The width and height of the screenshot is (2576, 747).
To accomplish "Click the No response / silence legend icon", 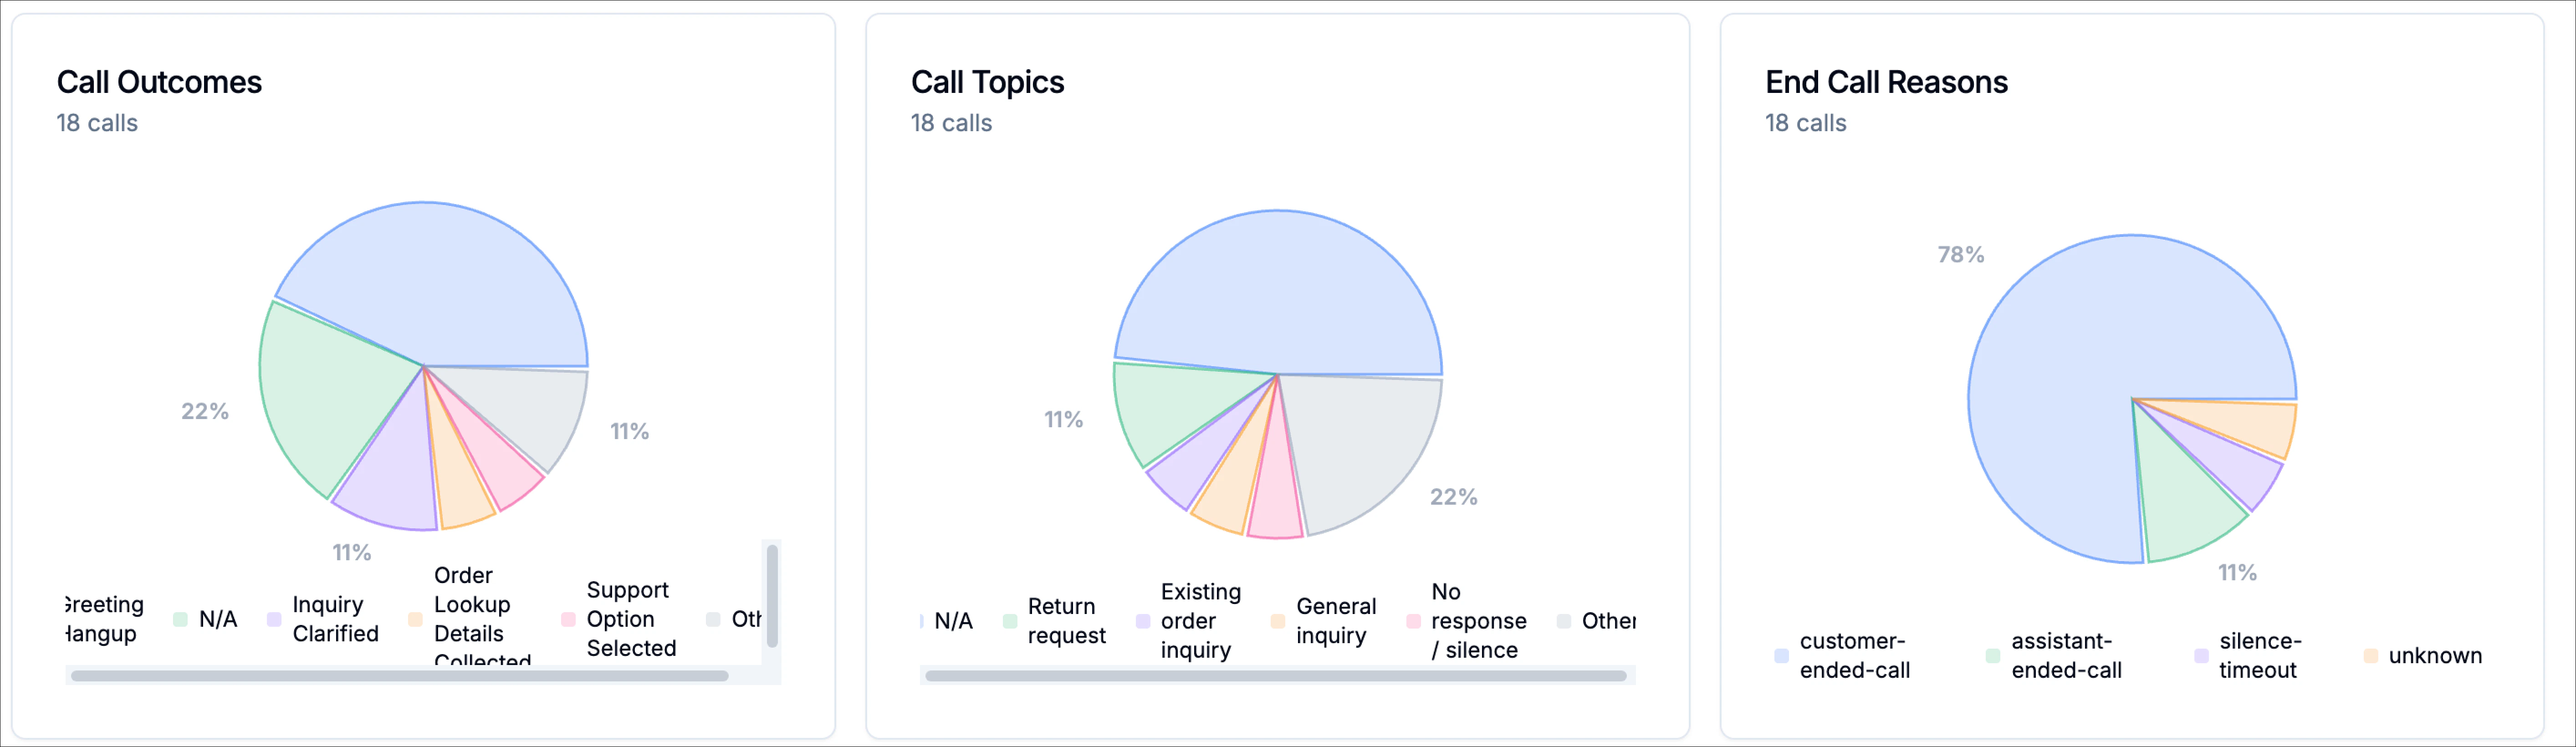I will [x=1413, y=619].
